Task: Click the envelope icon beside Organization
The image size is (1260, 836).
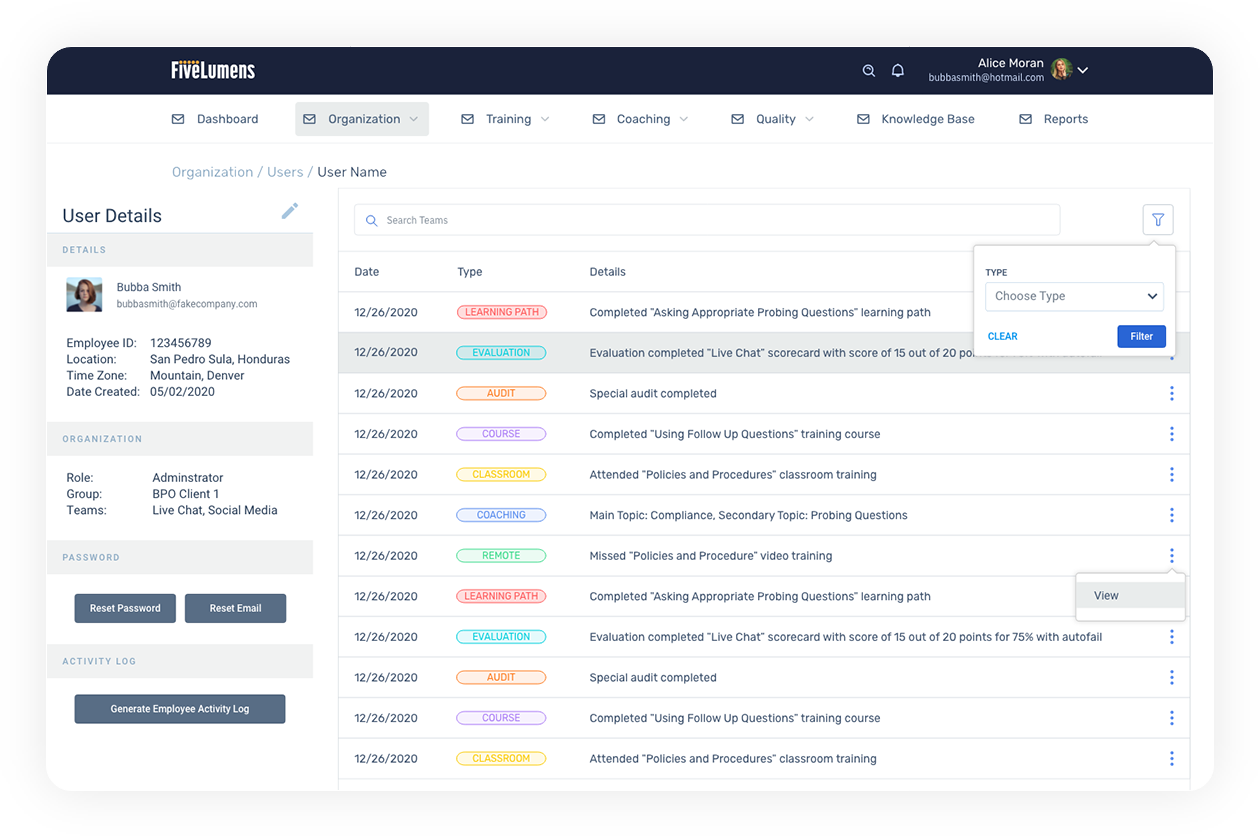Action: 309,119
